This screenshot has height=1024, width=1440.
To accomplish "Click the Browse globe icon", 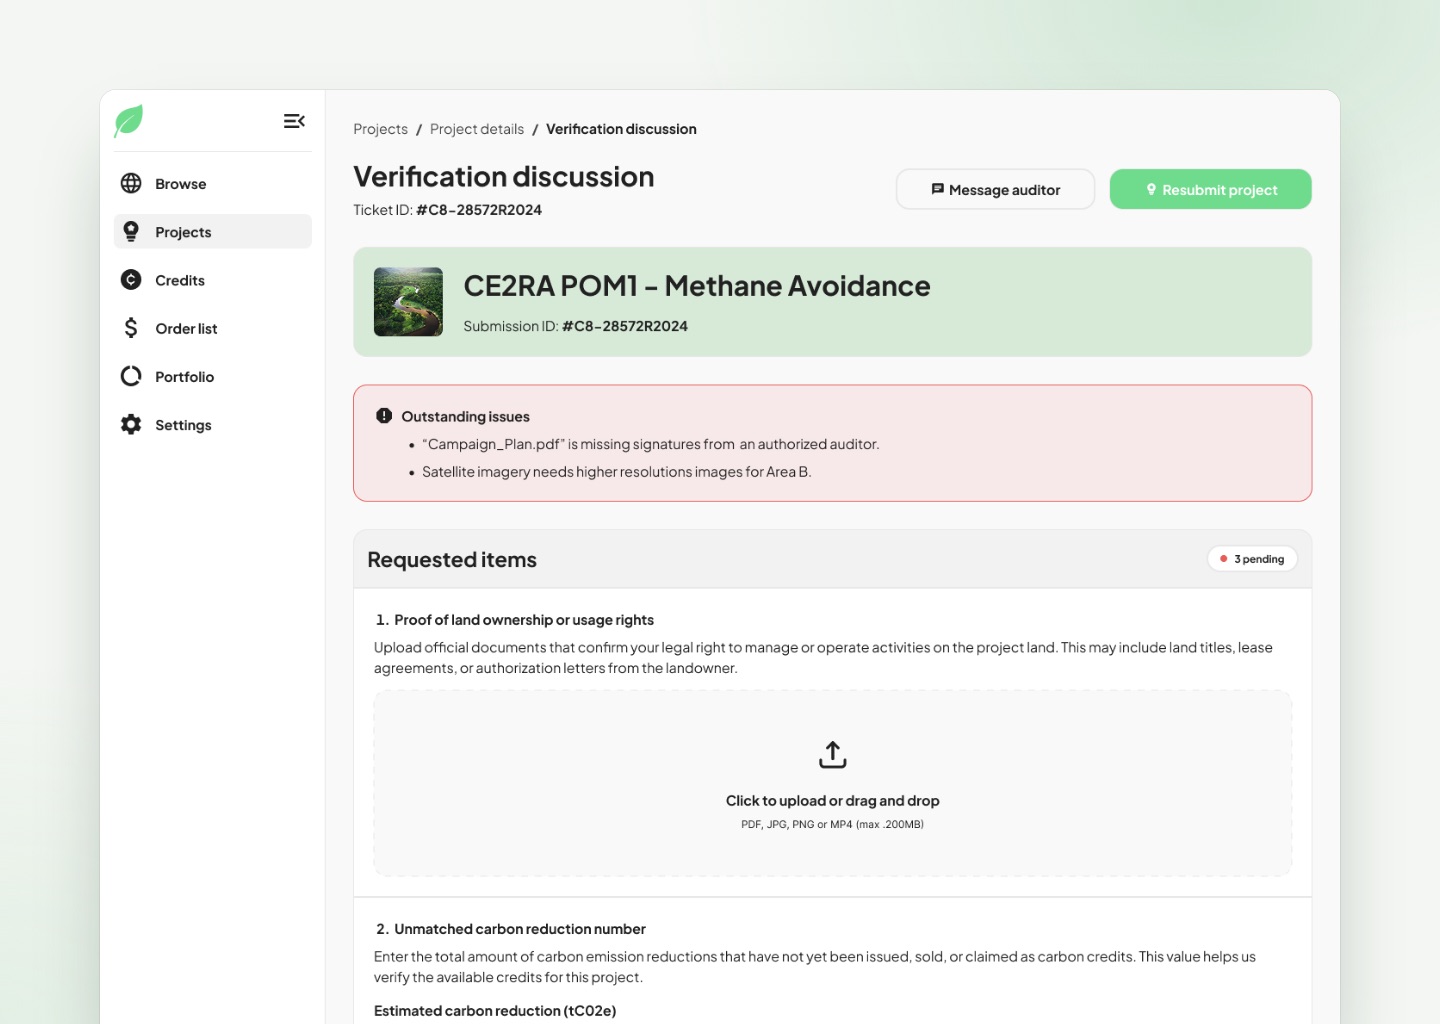I will tap(131, 183).
